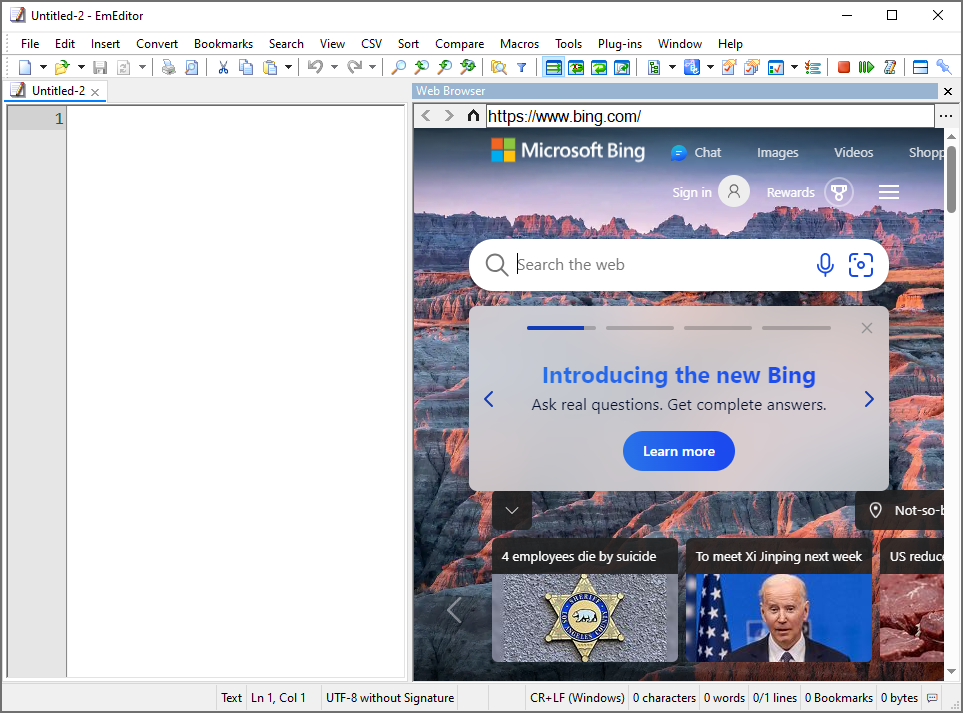The height and width of the screenshot is (713, 963).
Task: Create a new document with the New icon
Action: (25, 67)
